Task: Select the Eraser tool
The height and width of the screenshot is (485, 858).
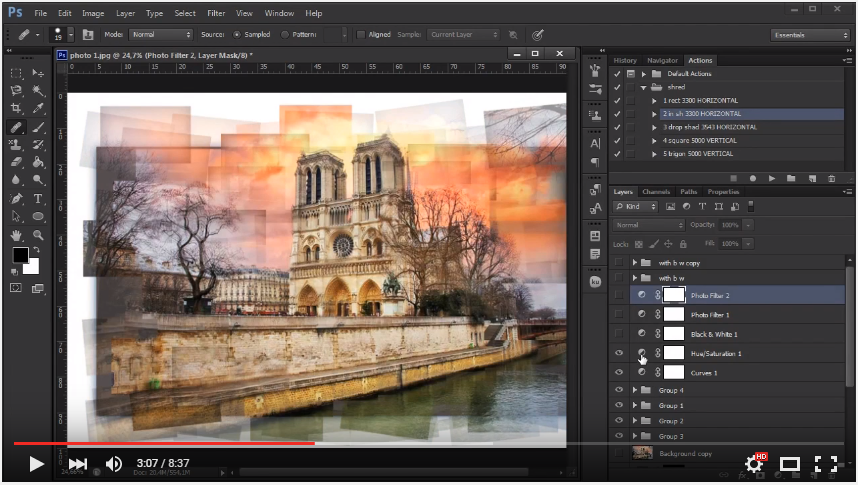Action: click(x=16, y=162)
